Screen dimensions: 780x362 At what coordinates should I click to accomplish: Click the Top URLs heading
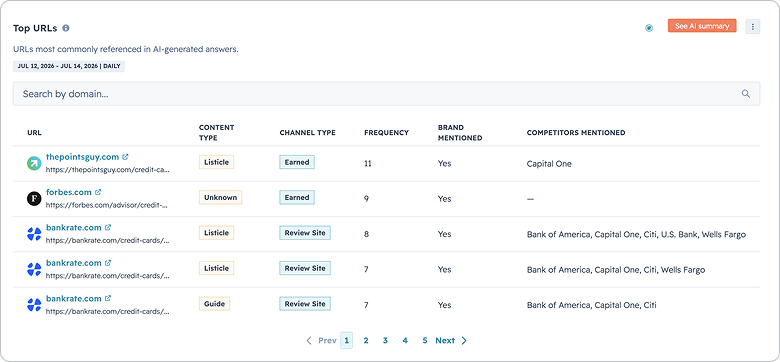(35, 28)
